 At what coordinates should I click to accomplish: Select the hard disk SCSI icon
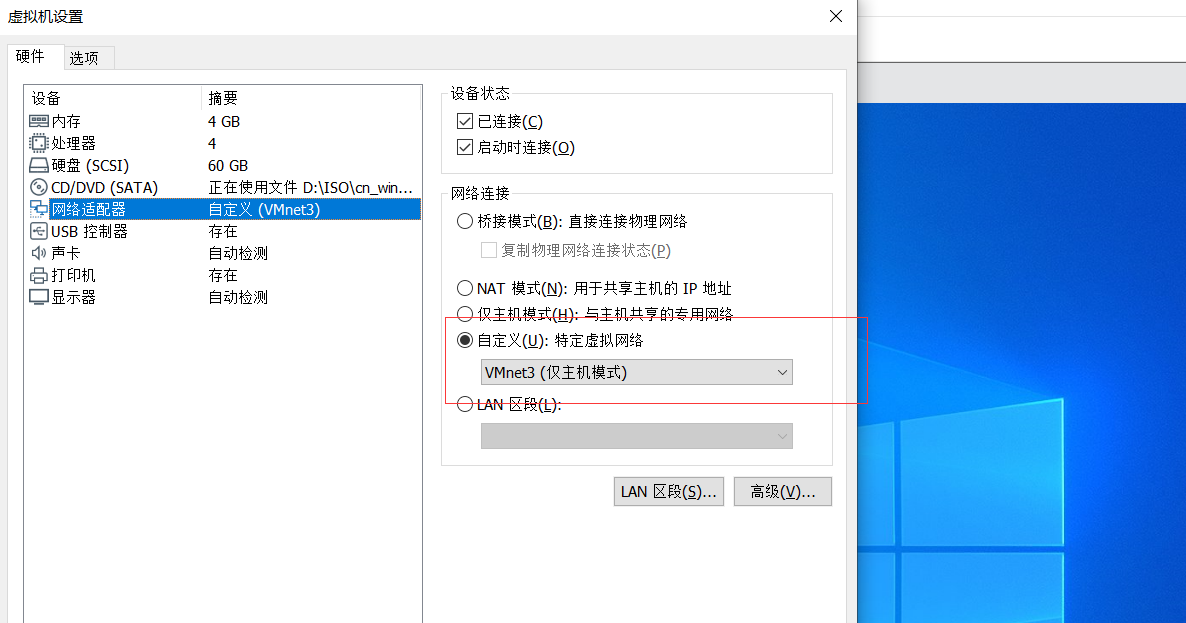[x=39, y=165]
